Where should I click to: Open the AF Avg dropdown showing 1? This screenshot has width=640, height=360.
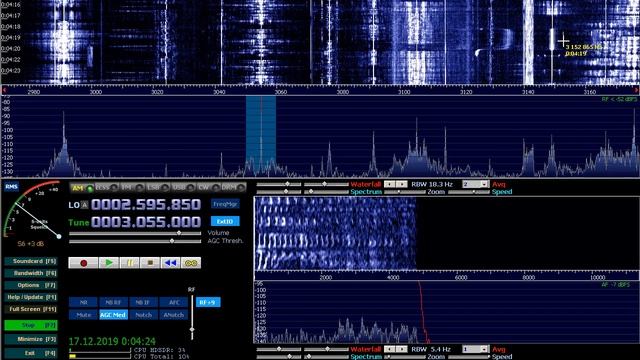[476, 349]
